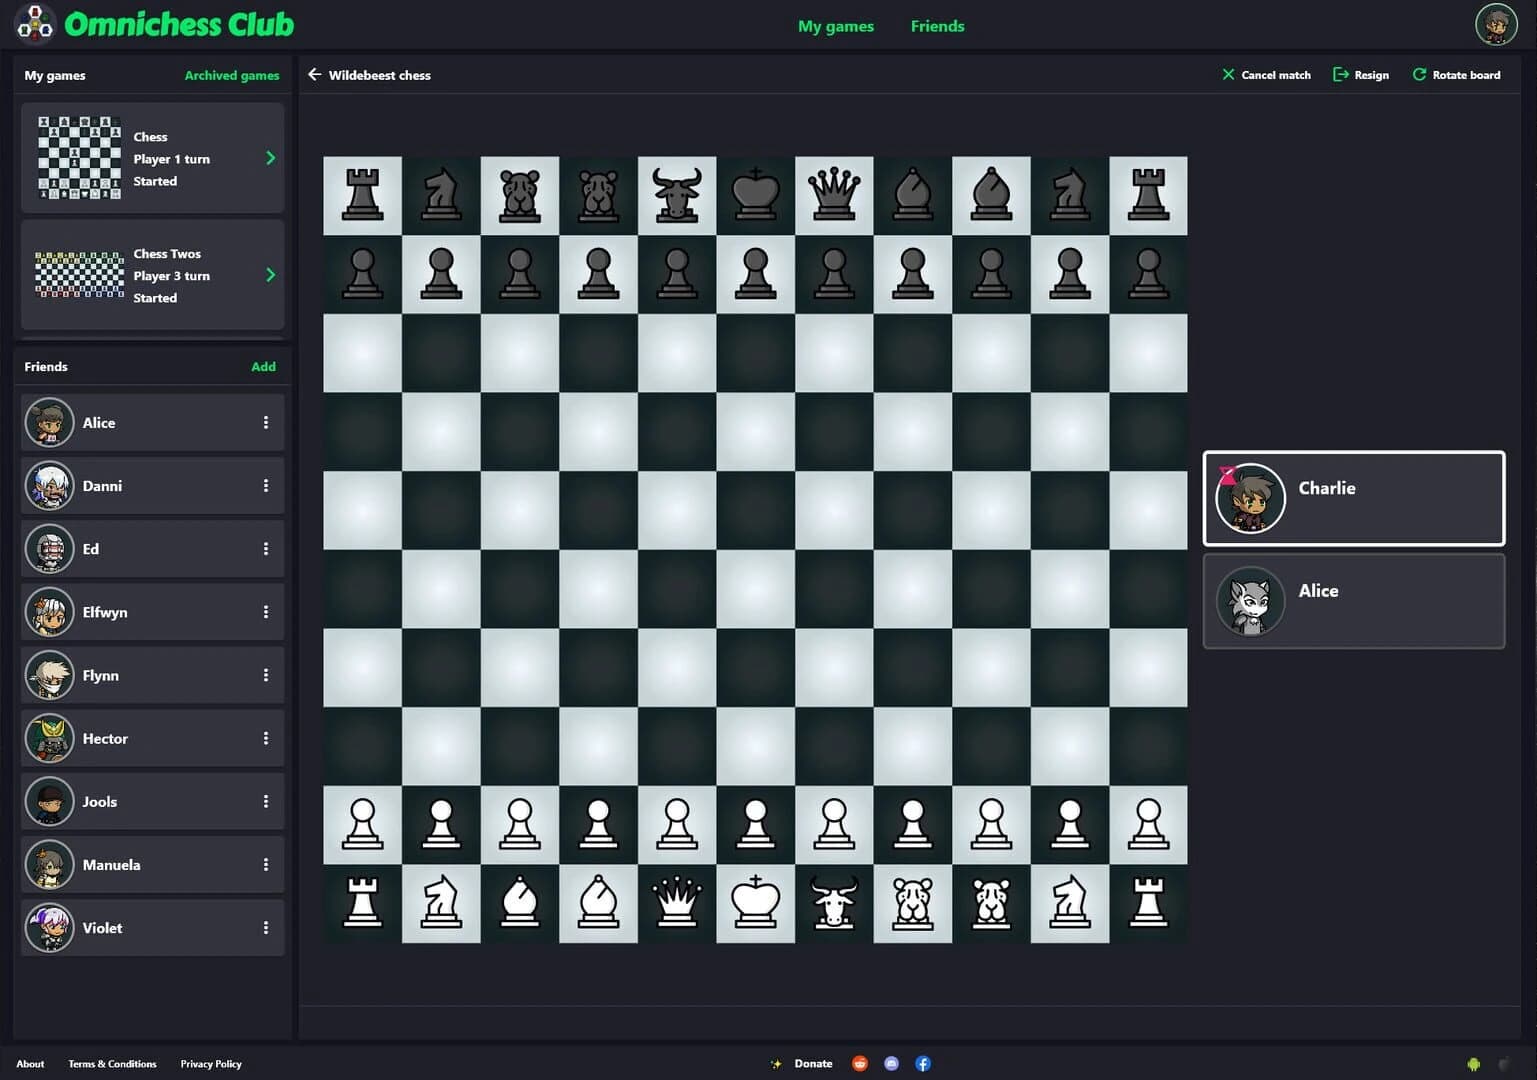Select the black queen piece

pos(834,194)
